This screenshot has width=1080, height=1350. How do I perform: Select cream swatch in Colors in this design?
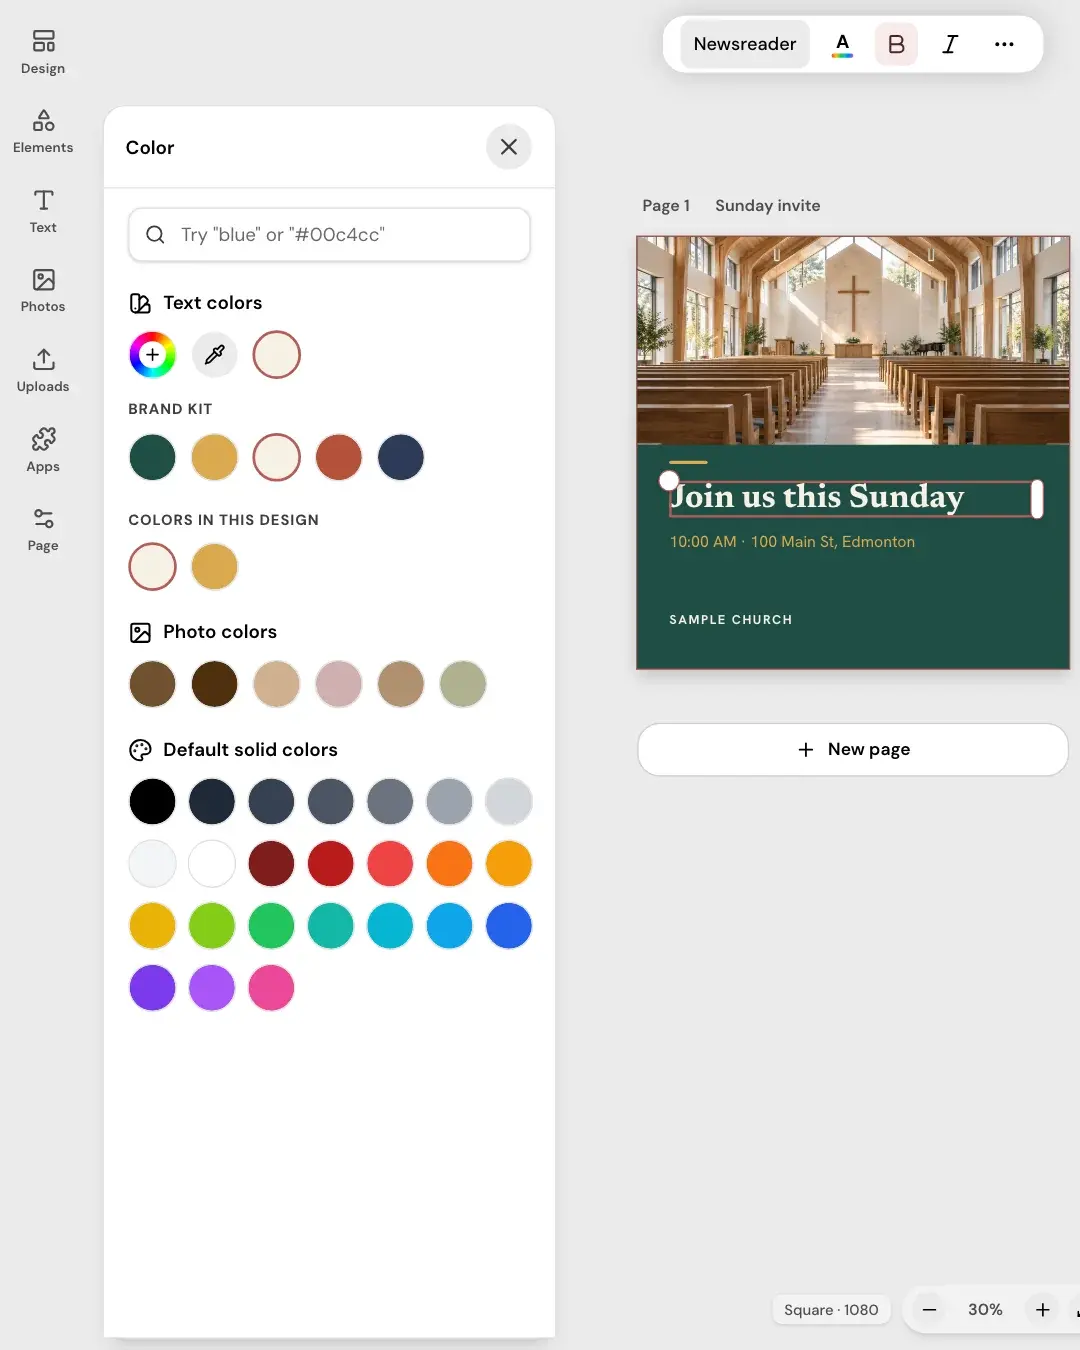click(153, 567)
